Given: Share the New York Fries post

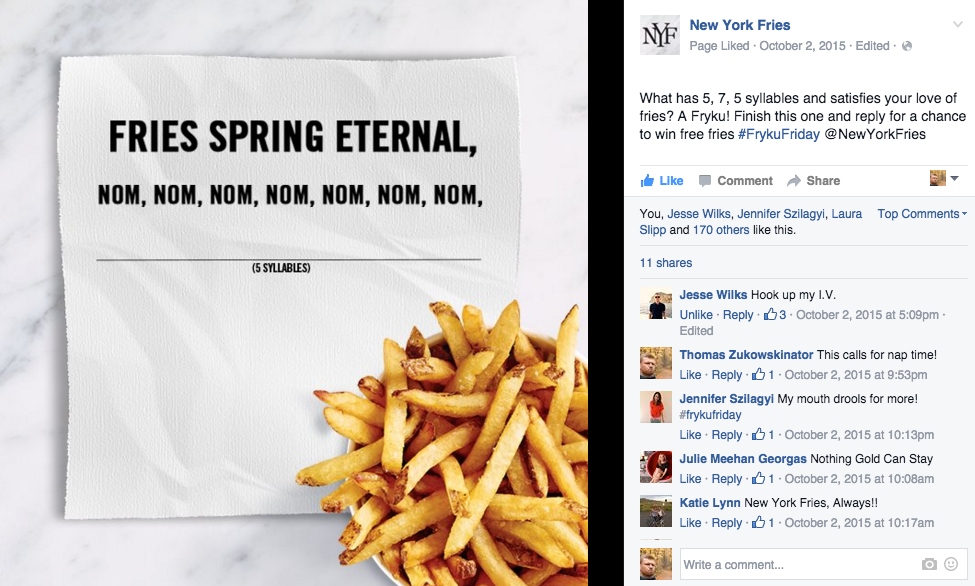Looking at the screenshot, I should pyautogui.click(x=813, y=181).
